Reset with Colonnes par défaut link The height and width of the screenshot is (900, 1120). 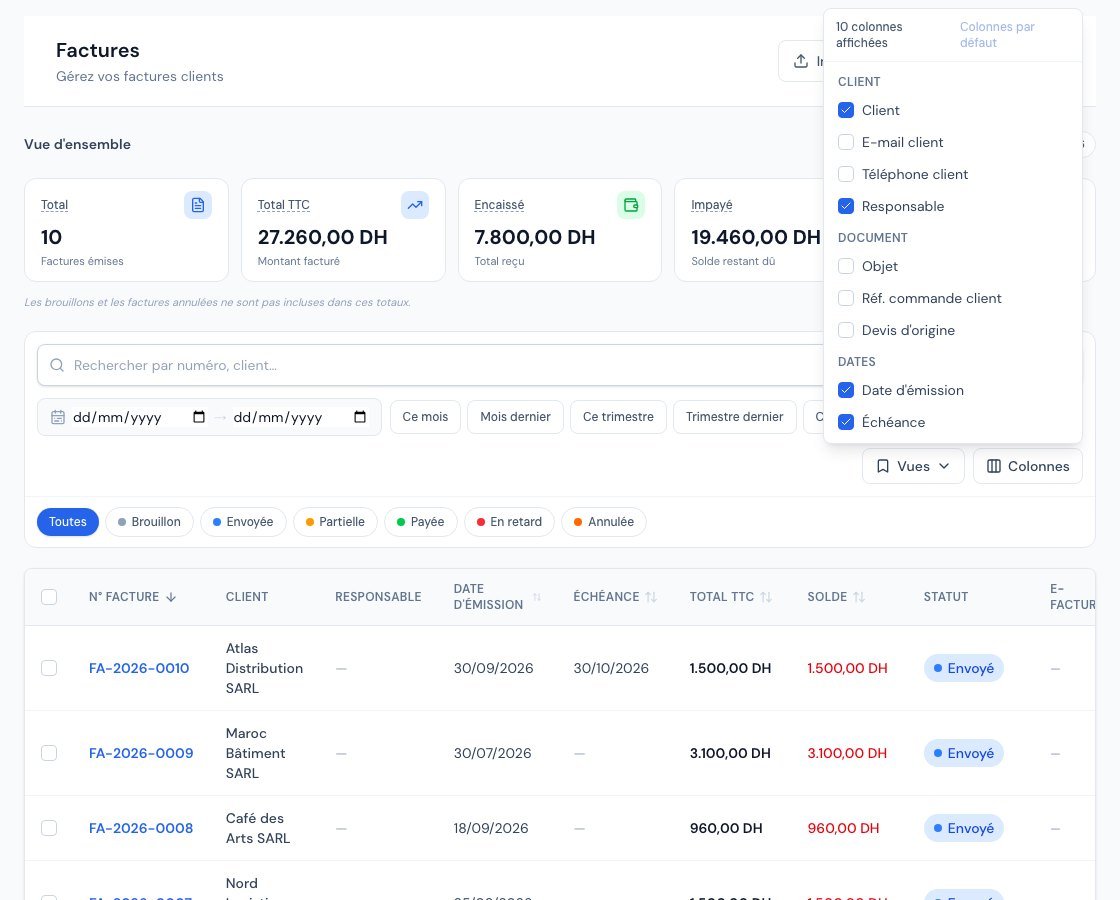point(997,35)
